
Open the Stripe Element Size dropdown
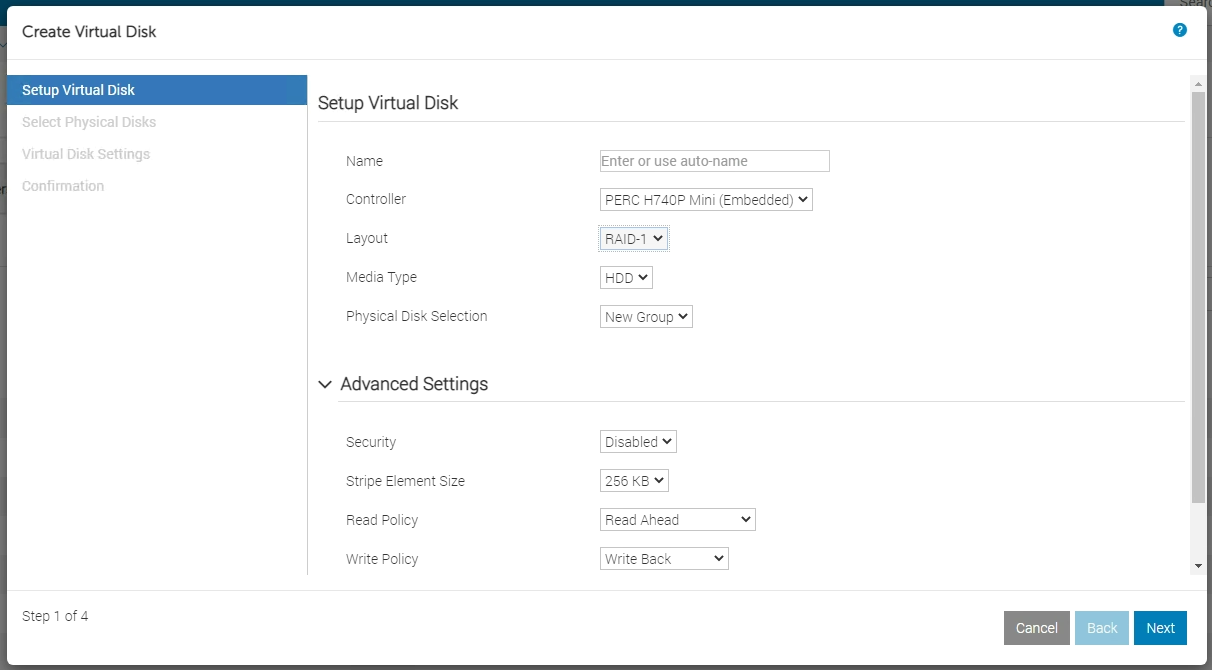(634, 480)
